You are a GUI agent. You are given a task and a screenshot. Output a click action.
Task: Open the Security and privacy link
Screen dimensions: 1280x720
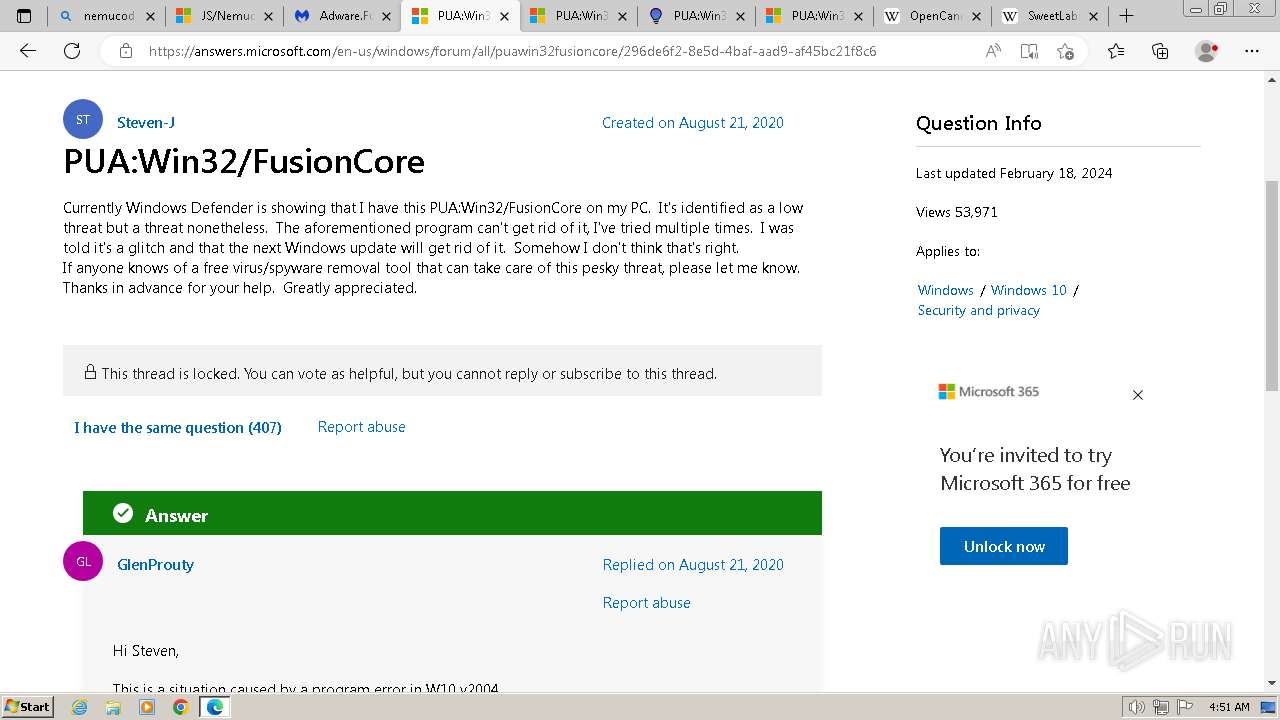[x=978, y=310]
